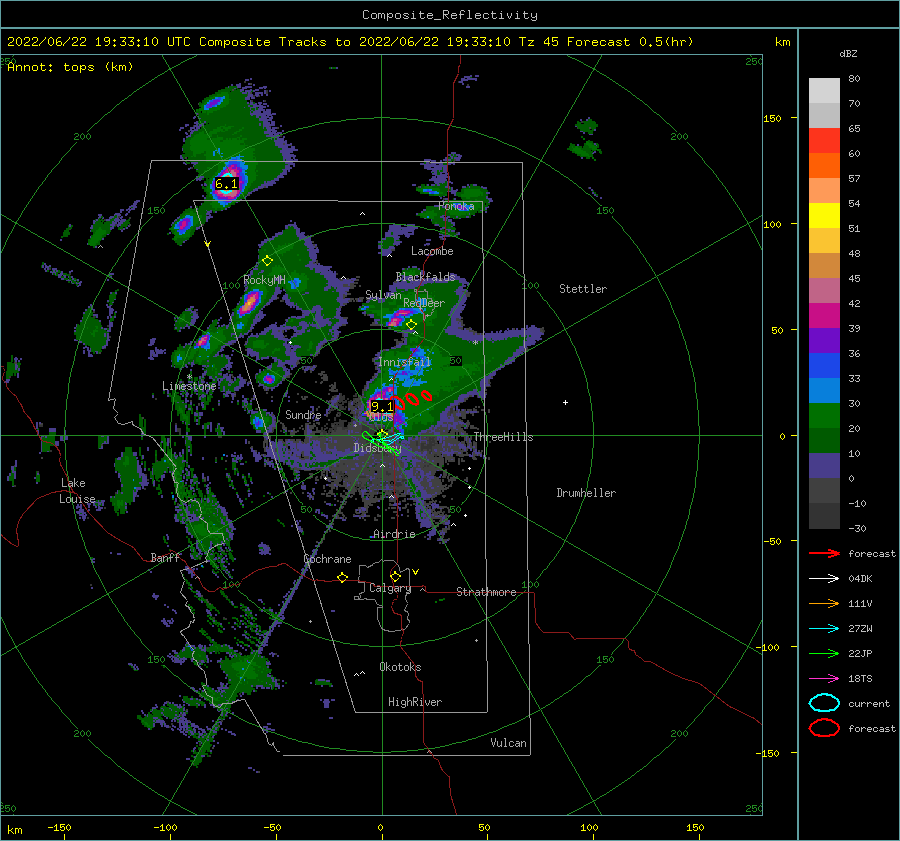Click the storm top label 9.1
The image size is (900, 841).
point(382,407)
